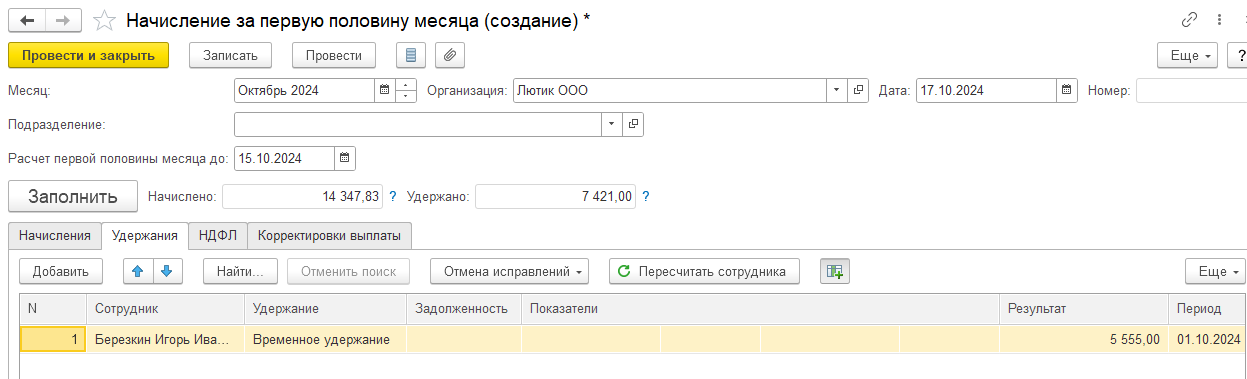Go back with the left arrow
This screenshot has height=379, width=1247.
coord(27,20)
